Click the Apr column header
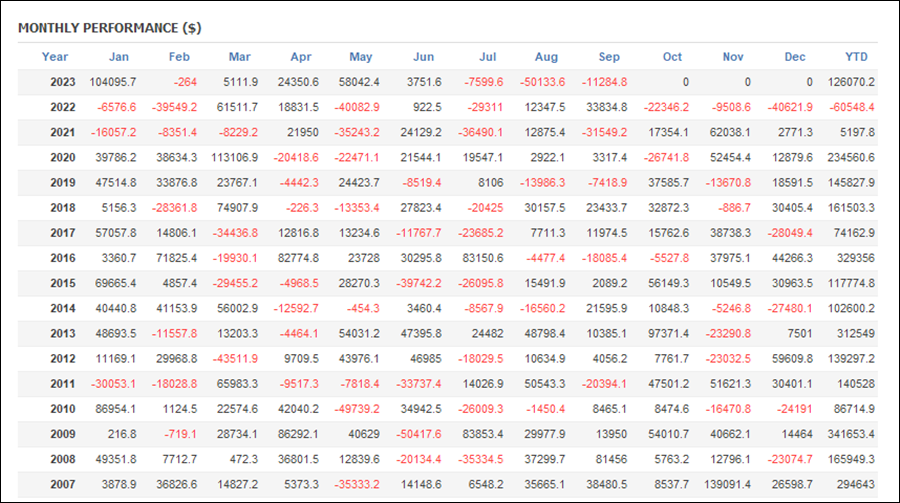Screen dimensions: 900x503 tap(301, 57)
